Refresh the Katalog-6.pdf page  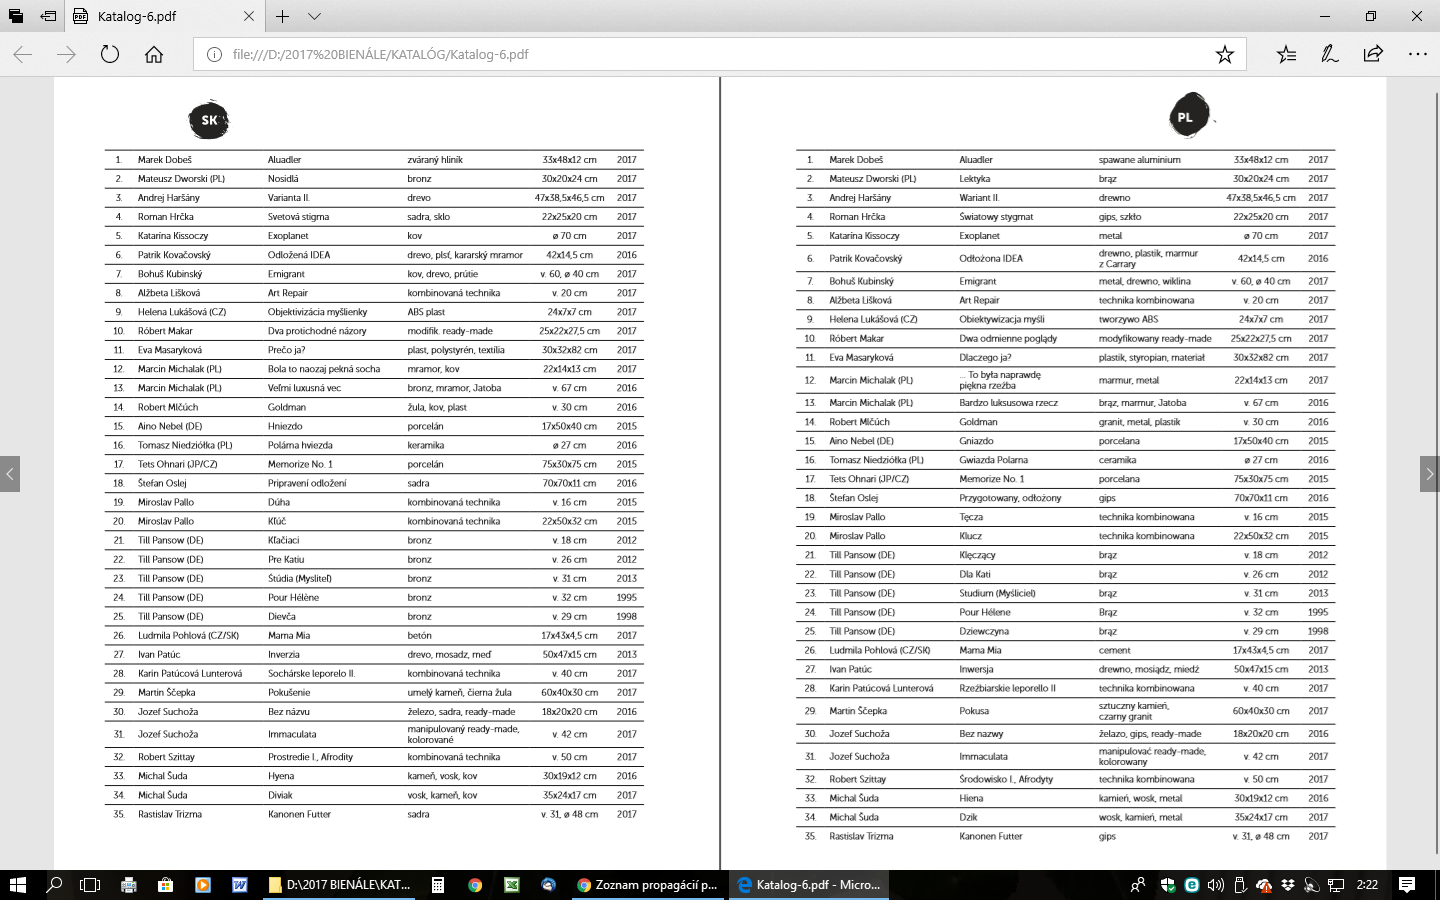click(x=110, y=55)
